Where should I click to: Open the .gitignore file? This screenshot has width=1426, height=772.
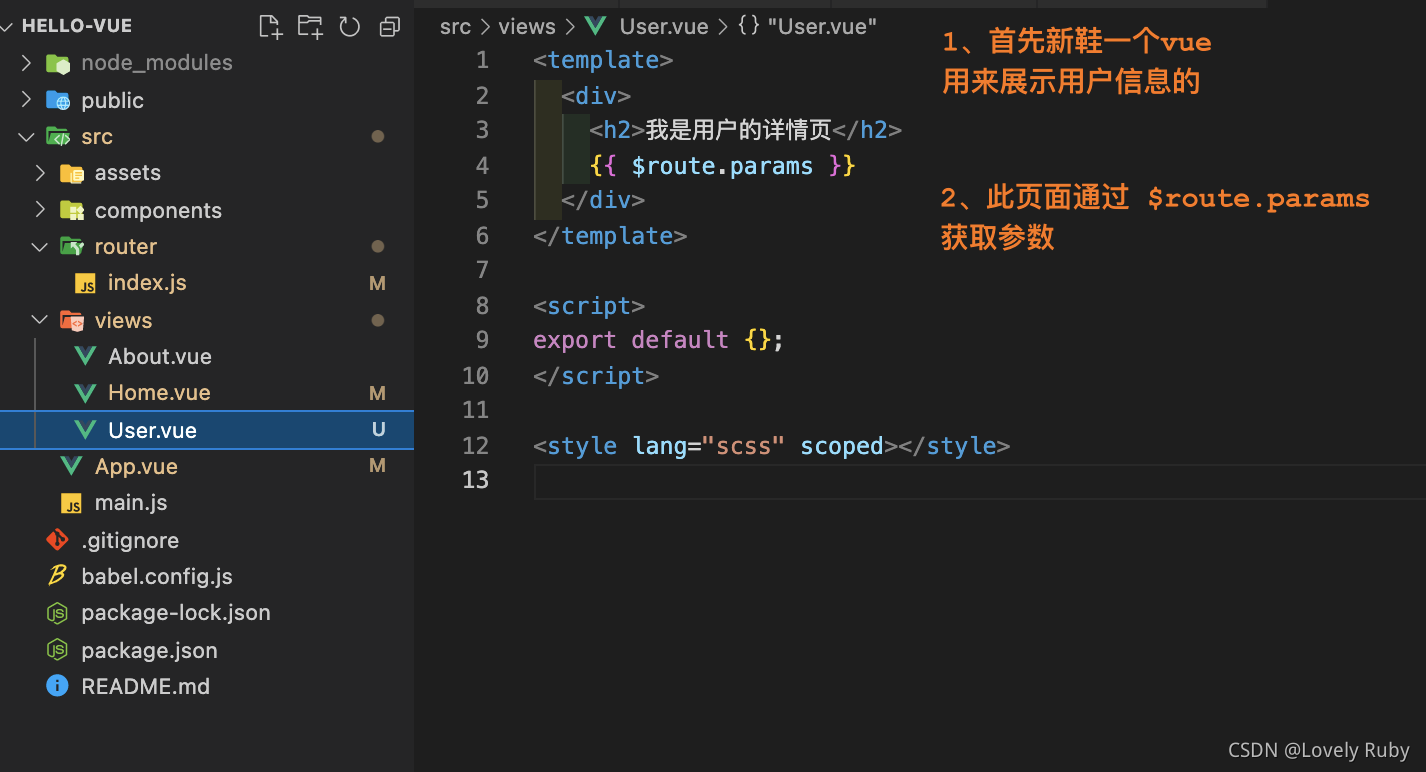click(x=130, y=540)
